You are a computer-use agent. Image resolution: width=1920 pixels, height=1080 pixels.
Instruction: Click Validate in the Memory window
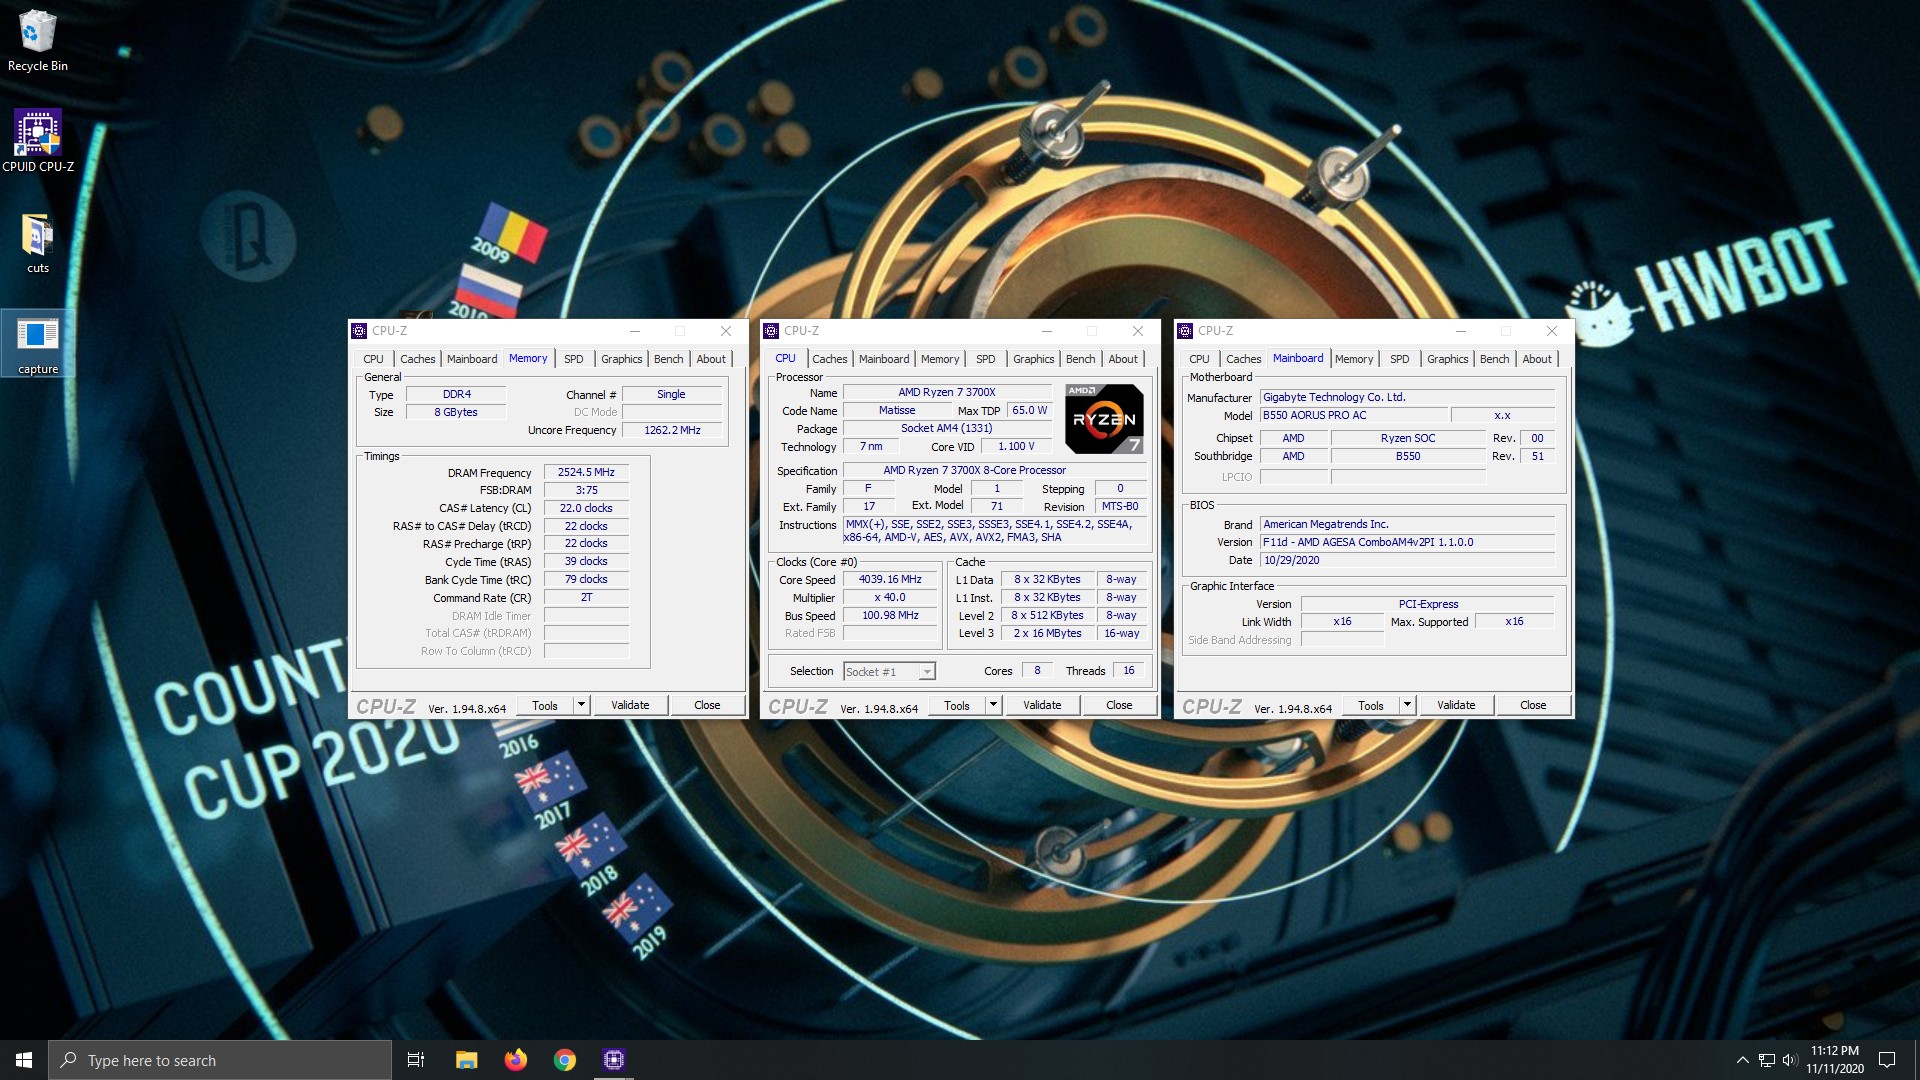(630, 705)
